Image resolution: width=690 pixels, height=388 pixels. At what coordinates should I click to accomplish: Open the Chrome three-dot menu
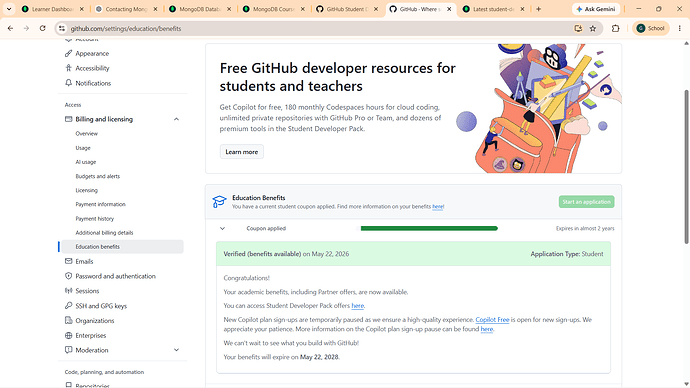679,28
